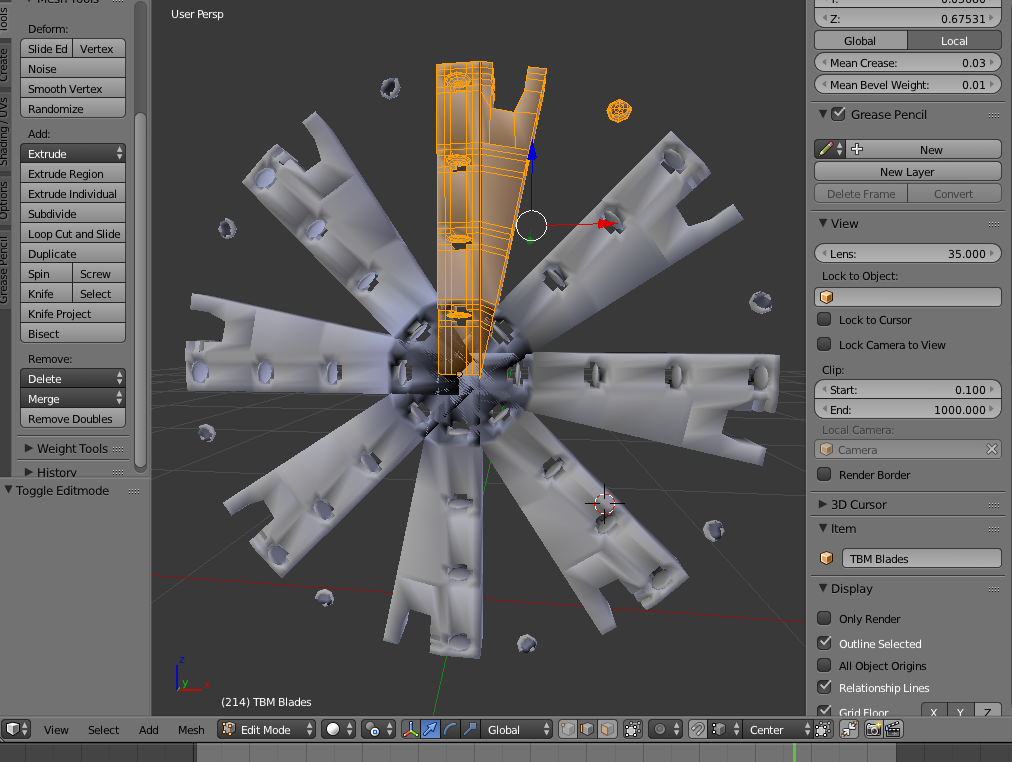Viewport: 1012px width, 762px height.
Task: Toggle snap during transform magnet icon
Action: pos(698,729)
